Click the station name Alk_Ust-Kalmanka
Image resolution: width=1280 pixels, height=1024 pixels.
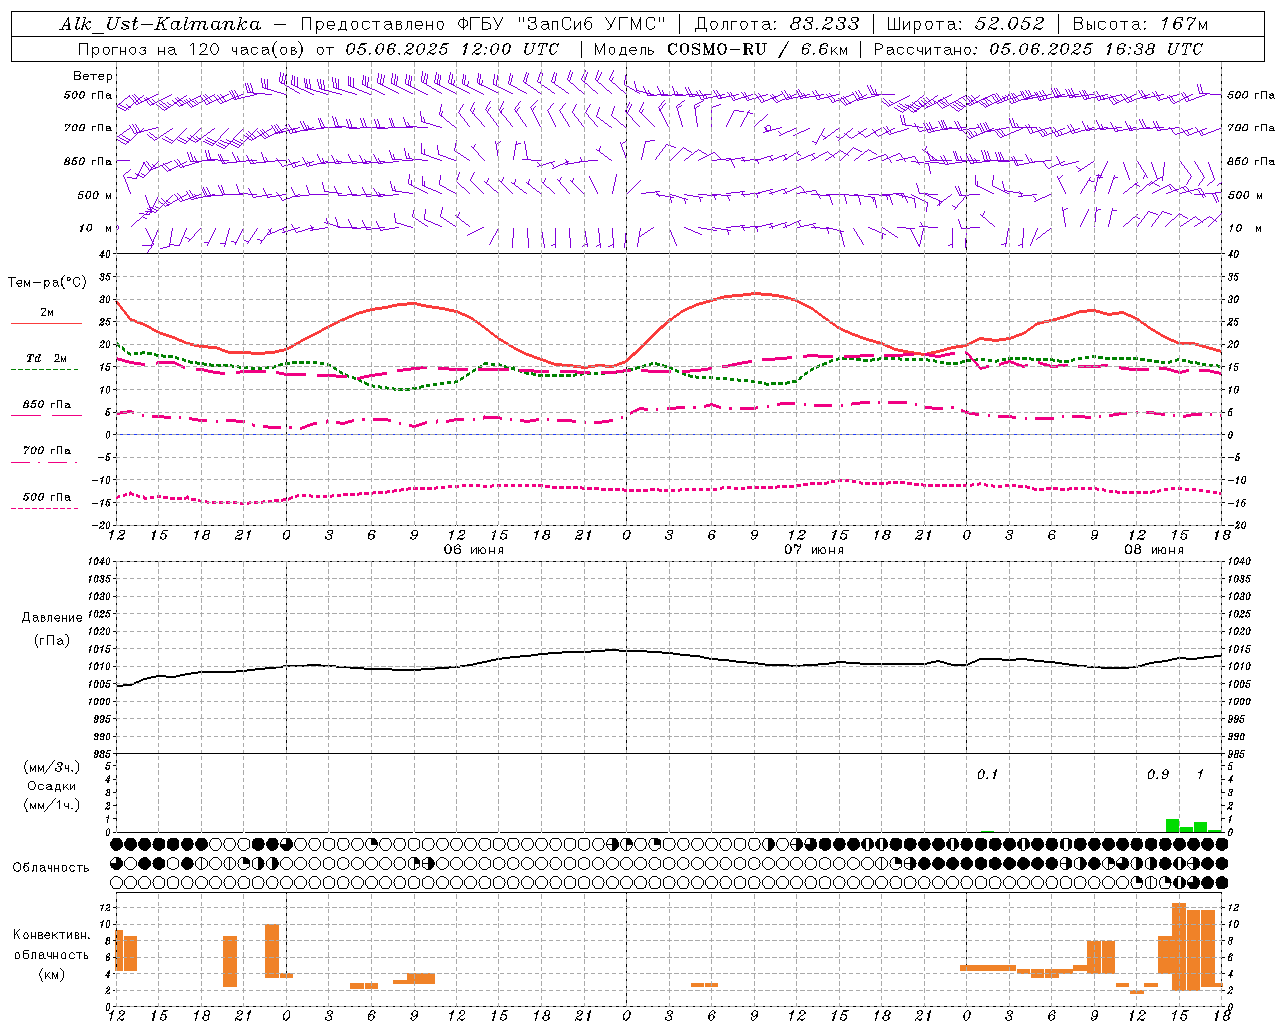click(160, 24)
